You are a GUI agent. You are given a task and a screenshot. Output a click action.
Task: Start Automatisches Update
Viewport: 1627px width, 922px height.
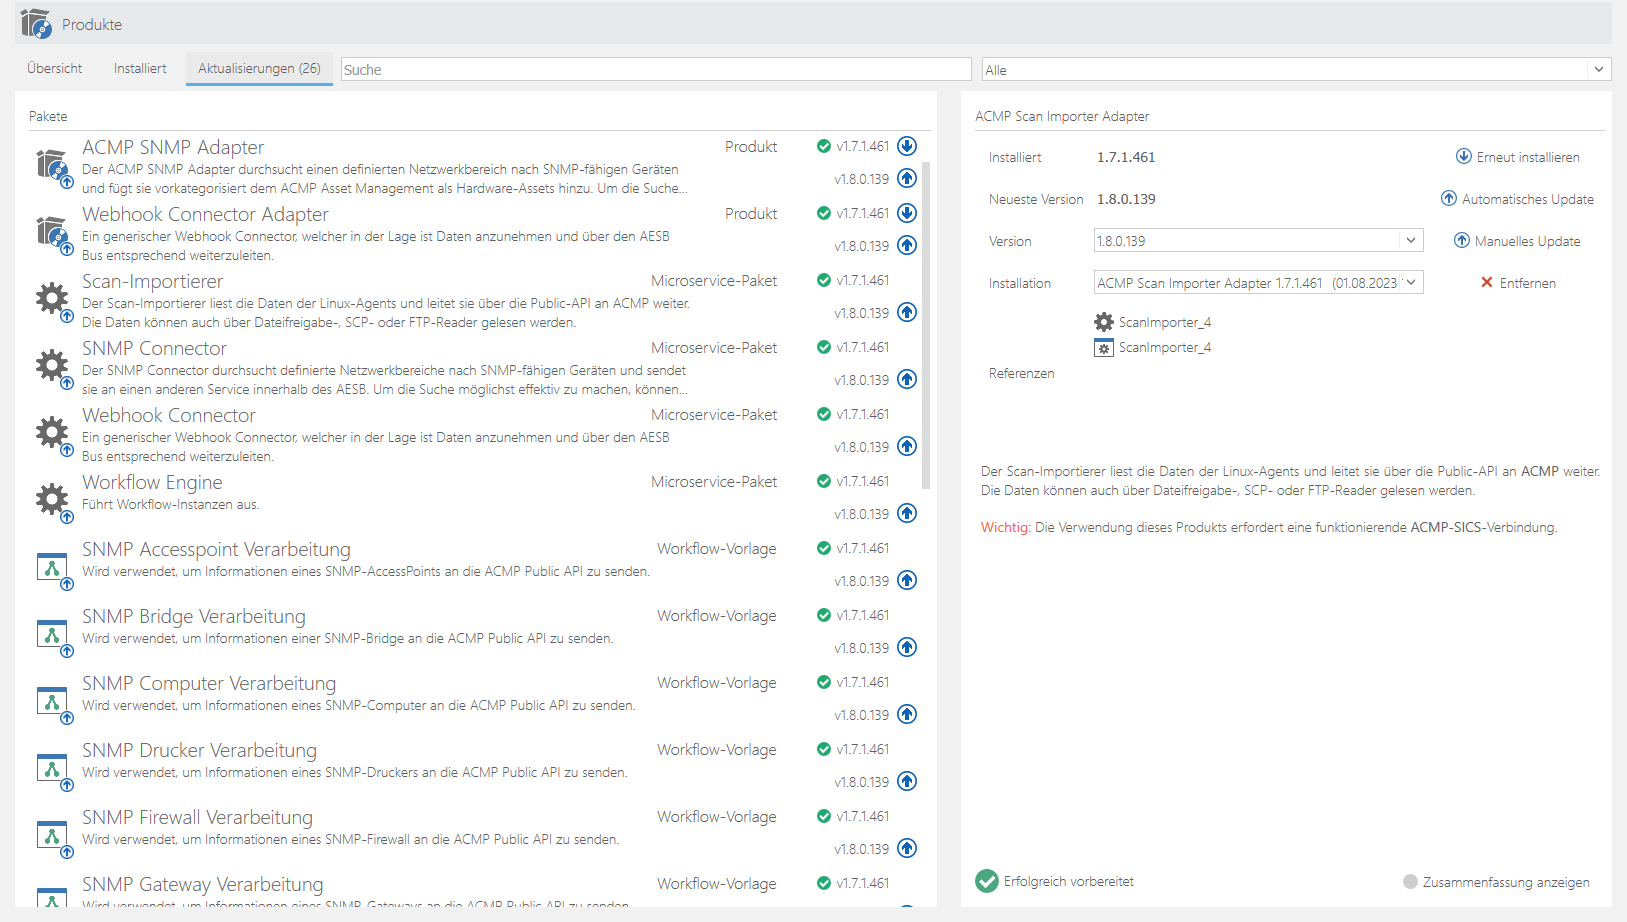point(1517,199)
